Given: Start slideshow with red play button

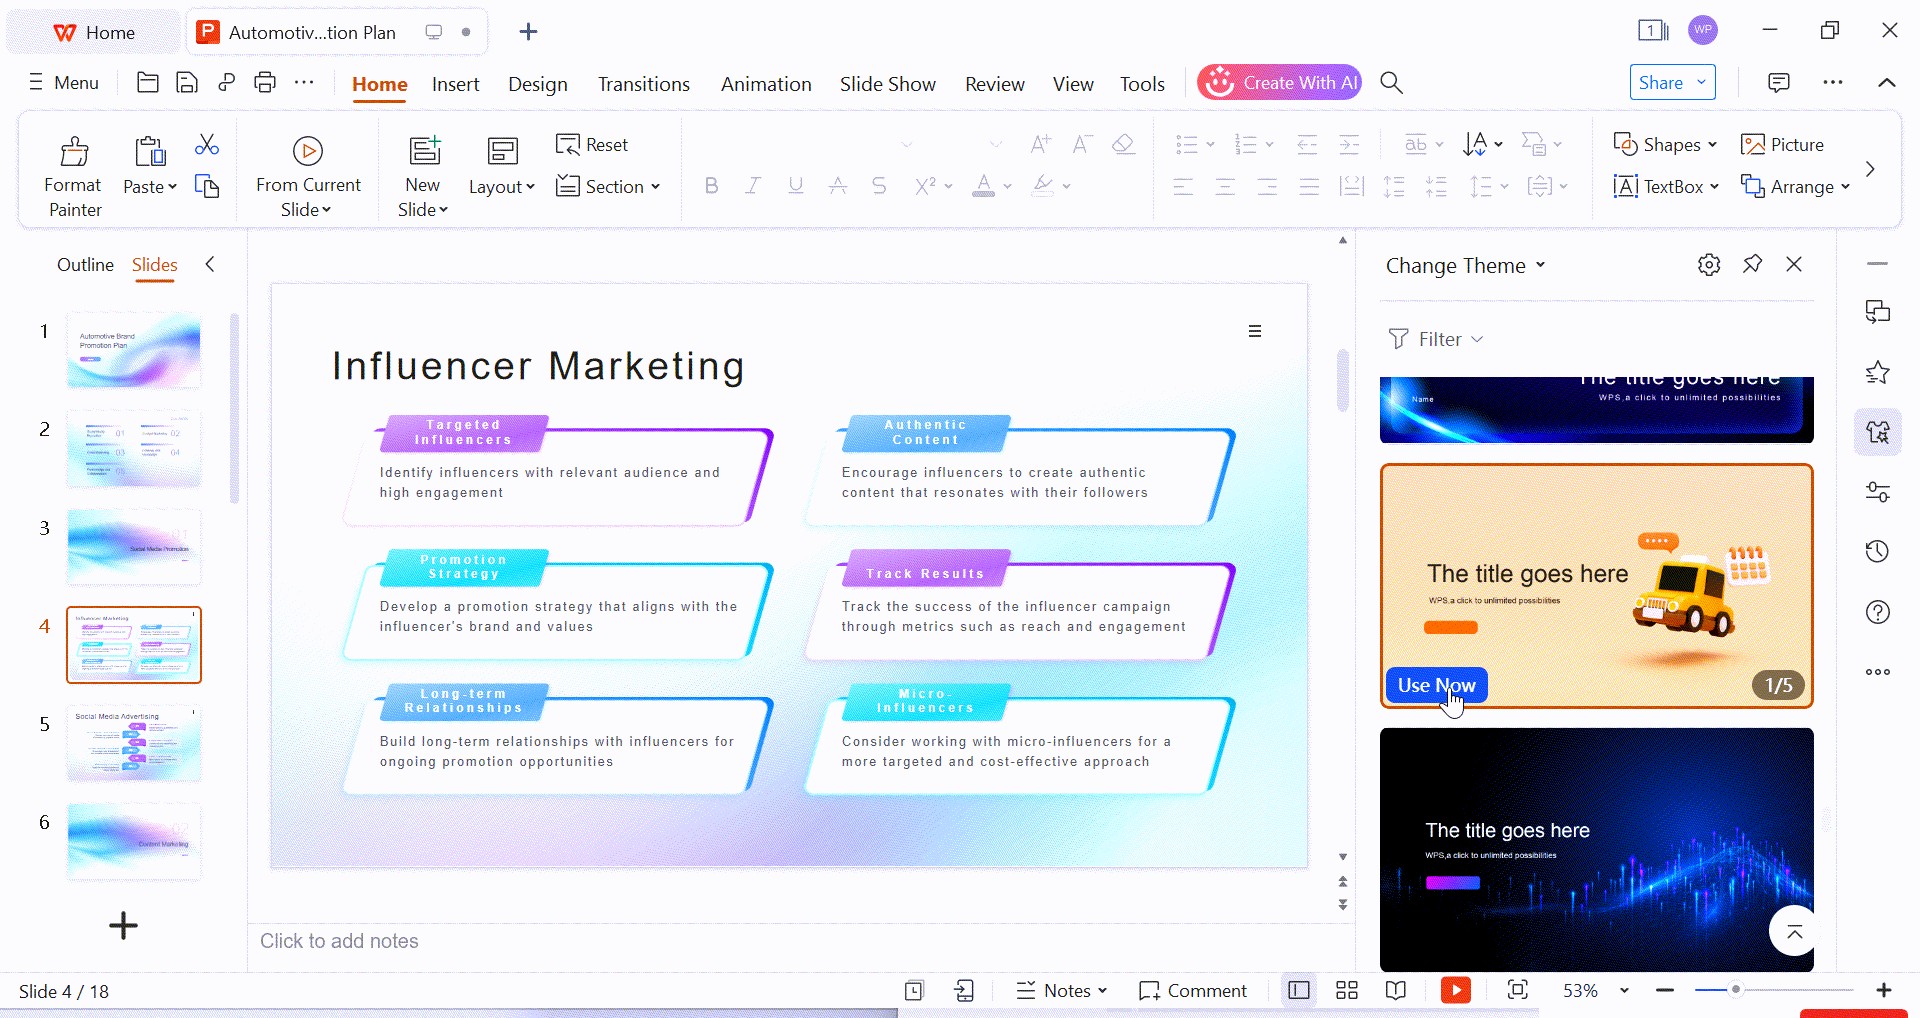Looking at the screenshot, I should tap(1455, 990).
